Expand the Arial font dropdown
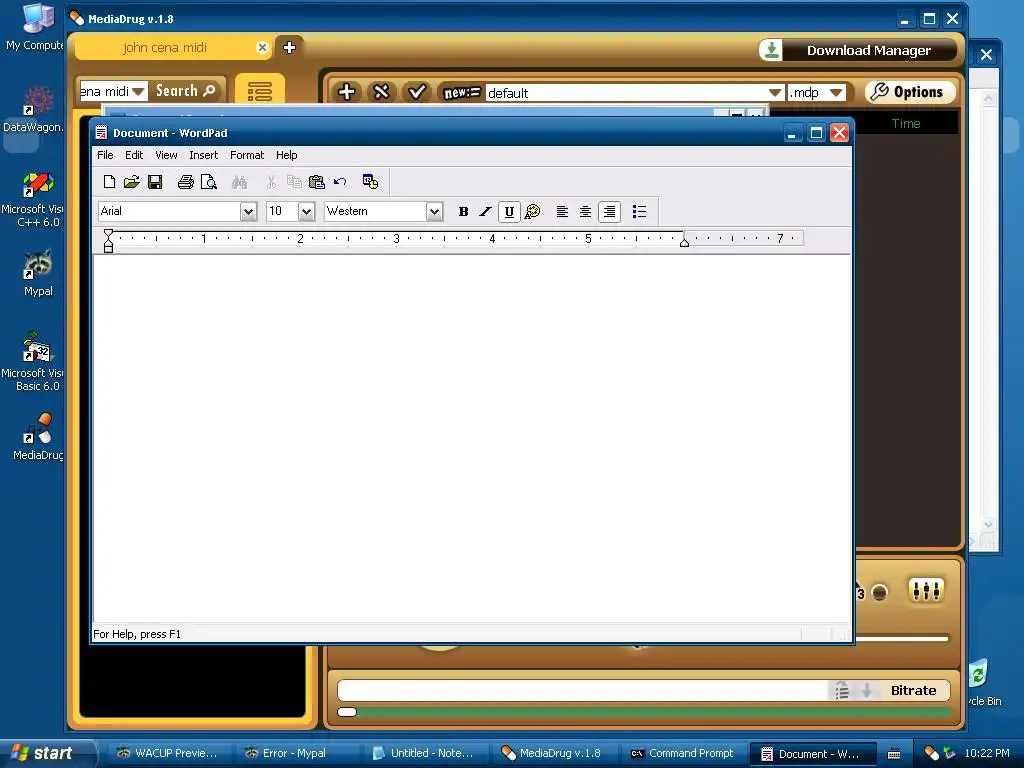The image size is (1024, 768). click(248, 212)
